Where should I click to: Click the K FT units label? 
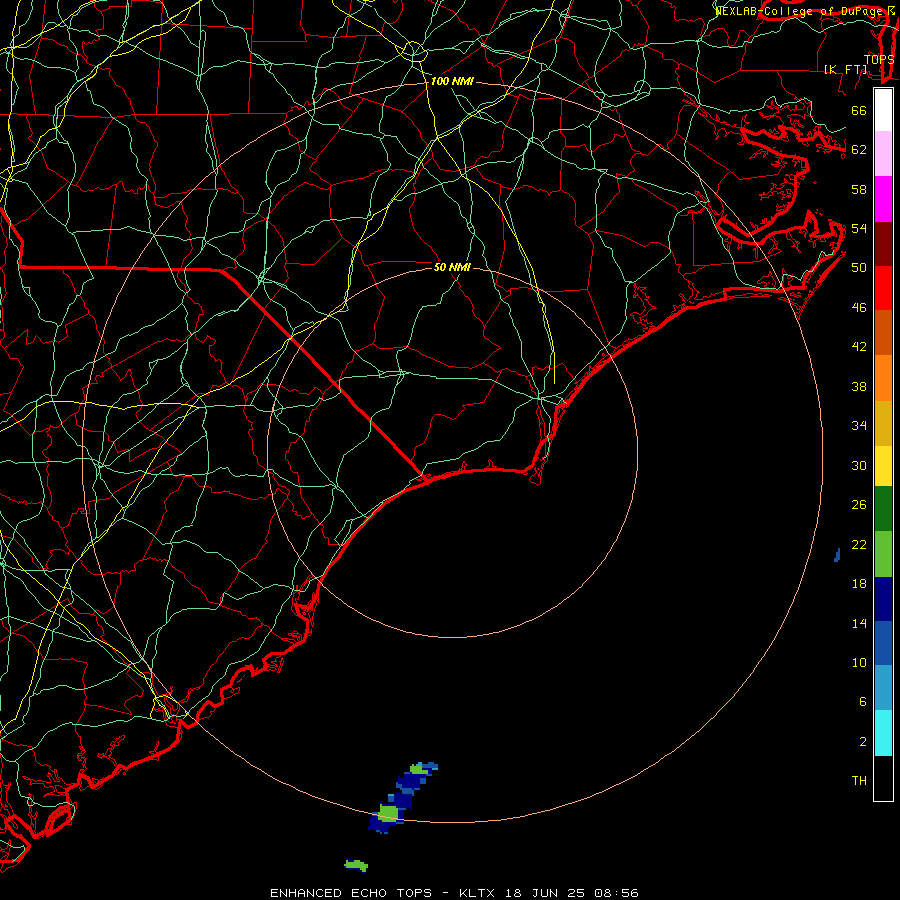pyautogui.click(x=845, y=69)
